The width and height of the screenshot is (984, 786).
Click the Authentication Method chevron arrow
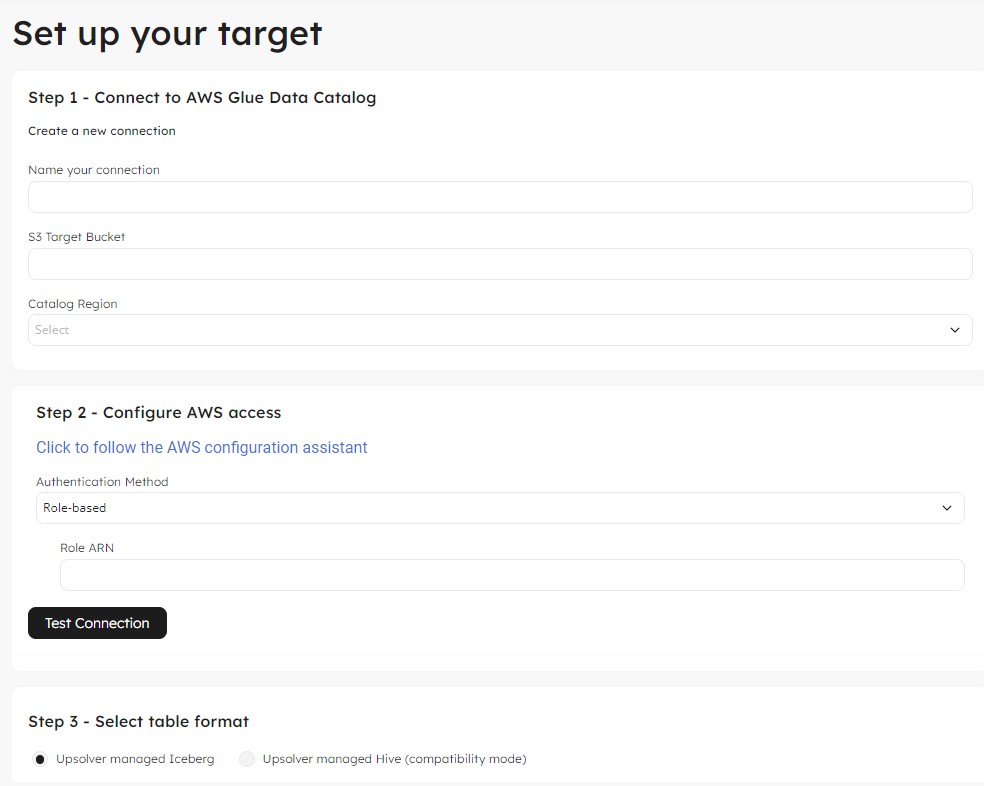point(947,508)
